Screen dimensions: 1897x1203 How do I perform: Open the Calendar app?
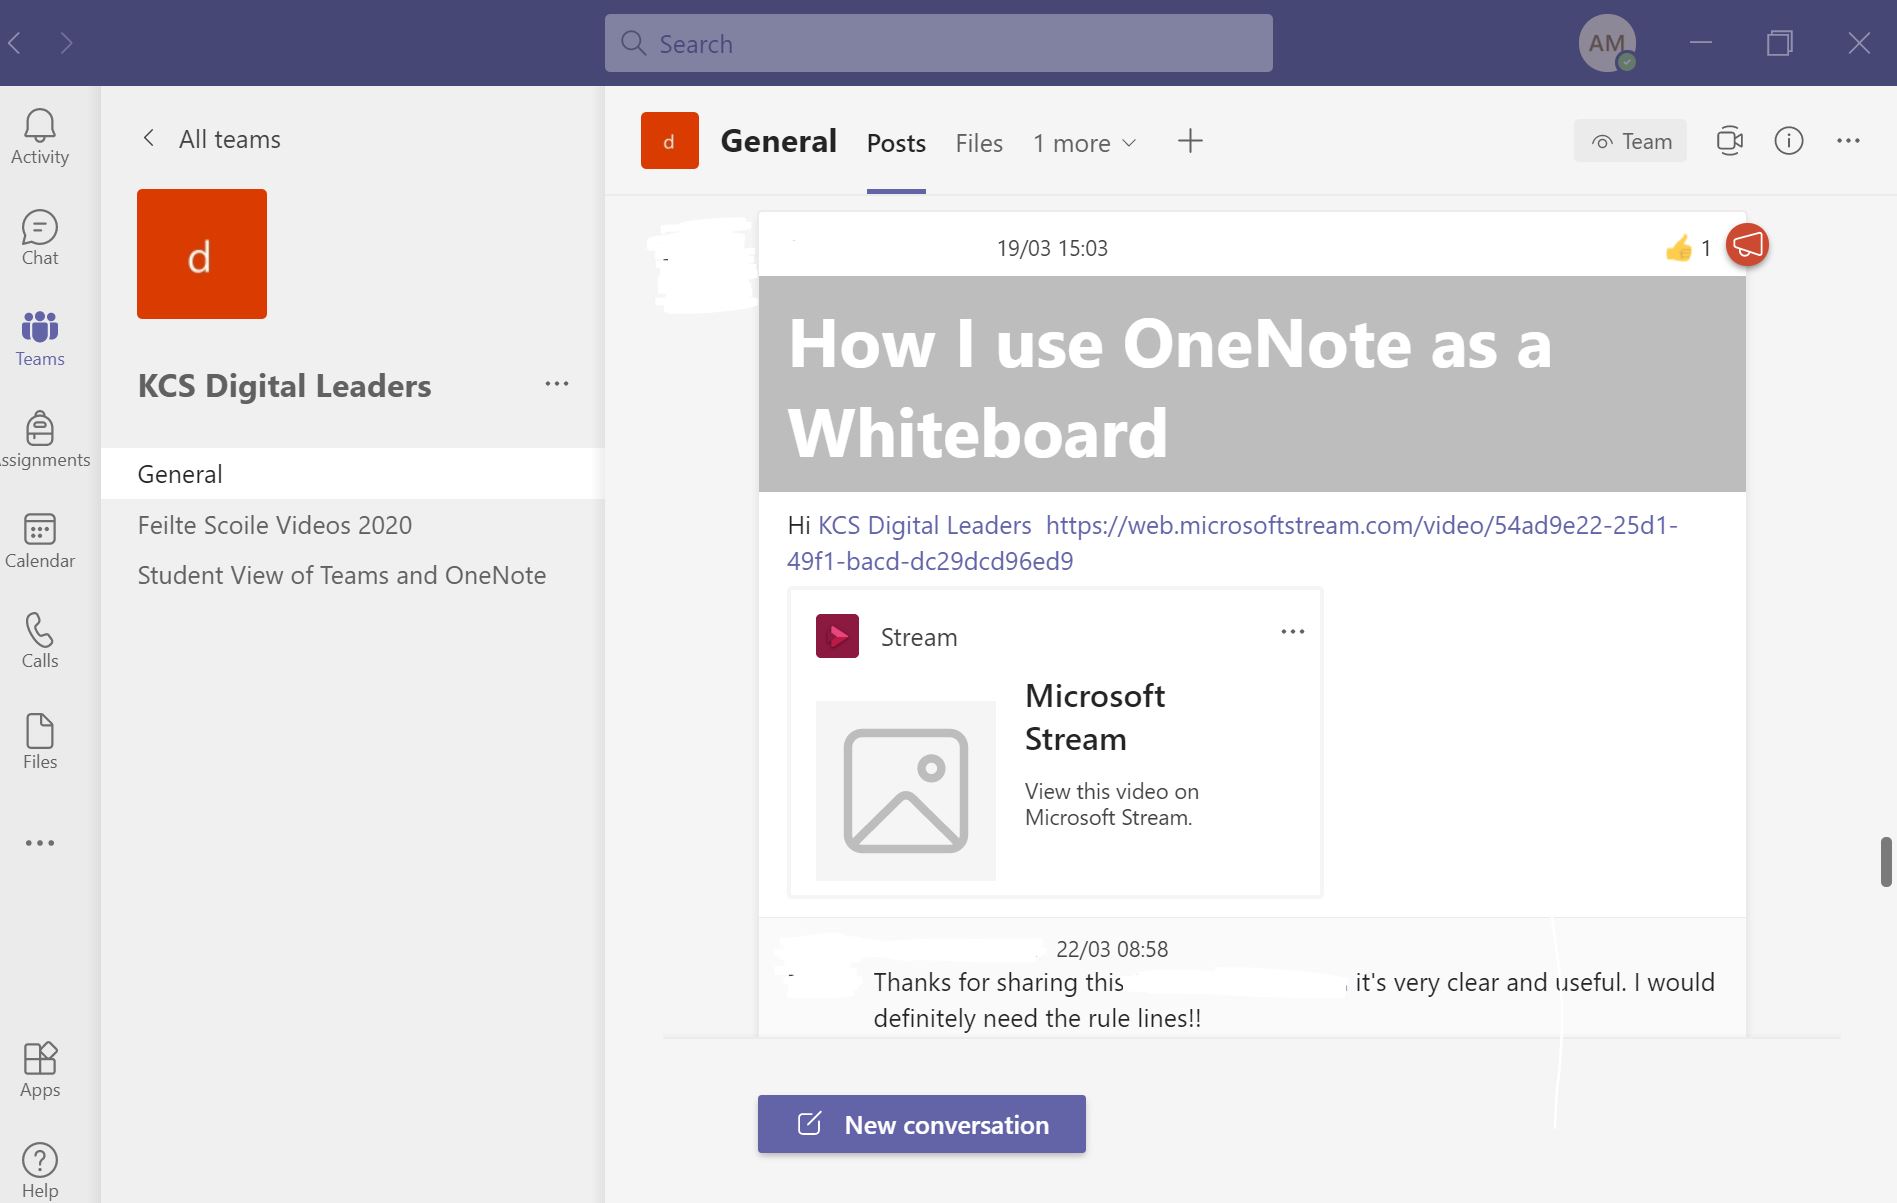point(40,541)
